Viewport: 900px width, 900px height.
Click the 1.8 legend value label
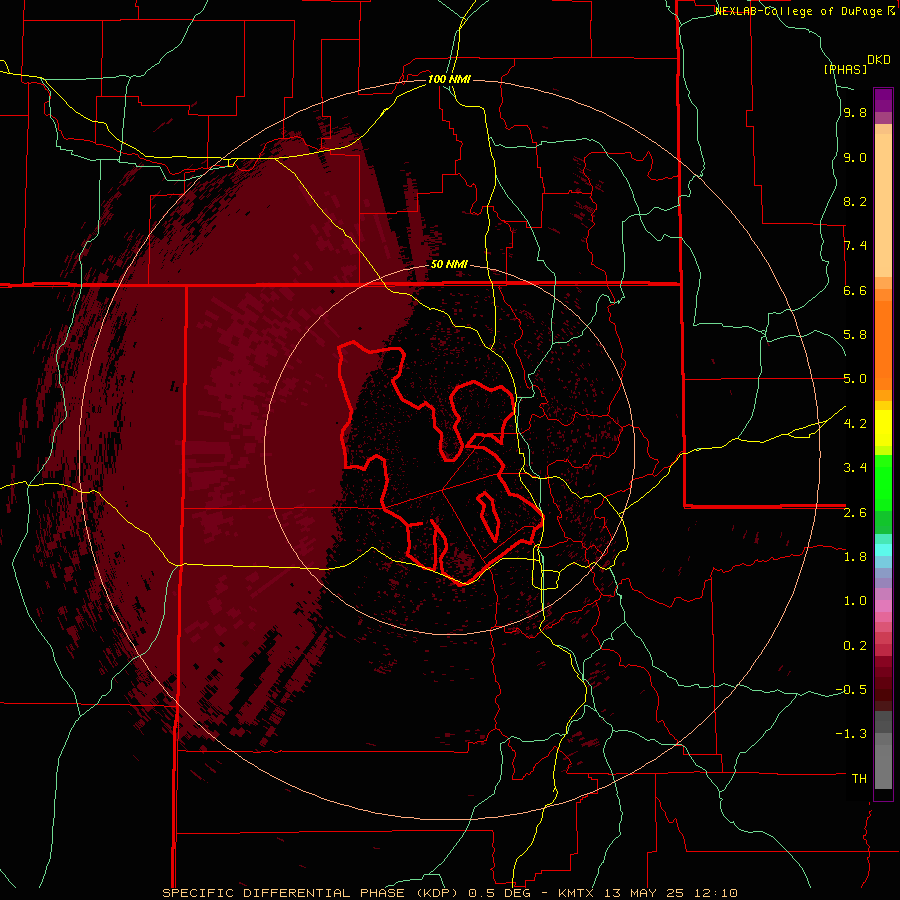coord(855,557)
